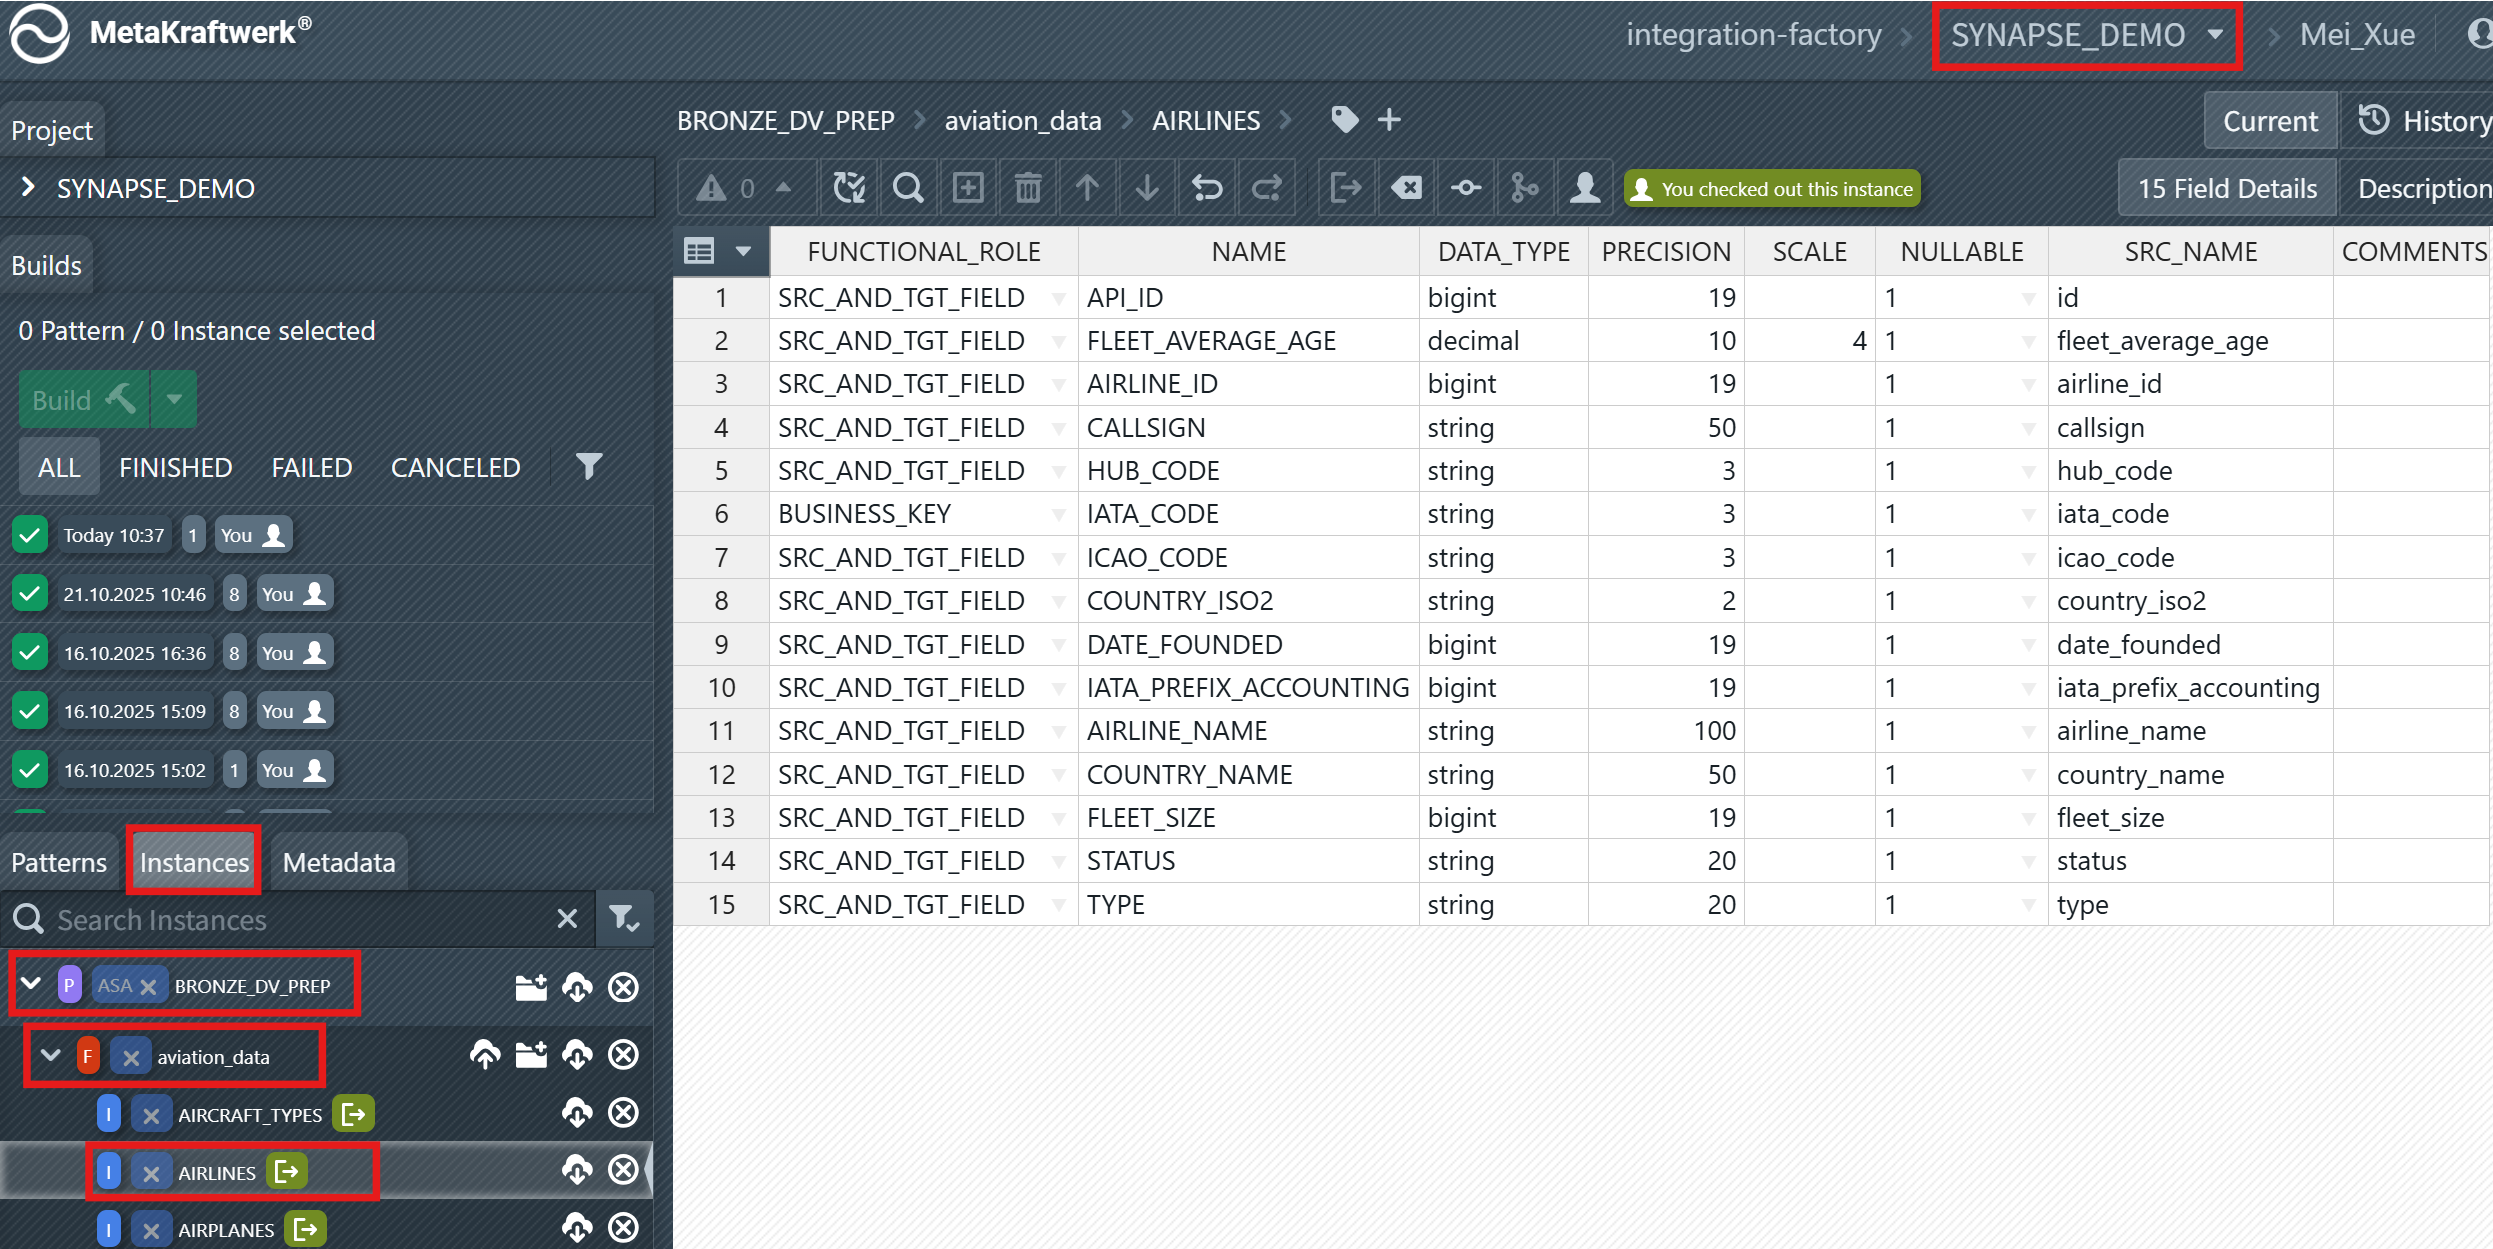Click the undo arrow toolbar icon

point(1207,188)
